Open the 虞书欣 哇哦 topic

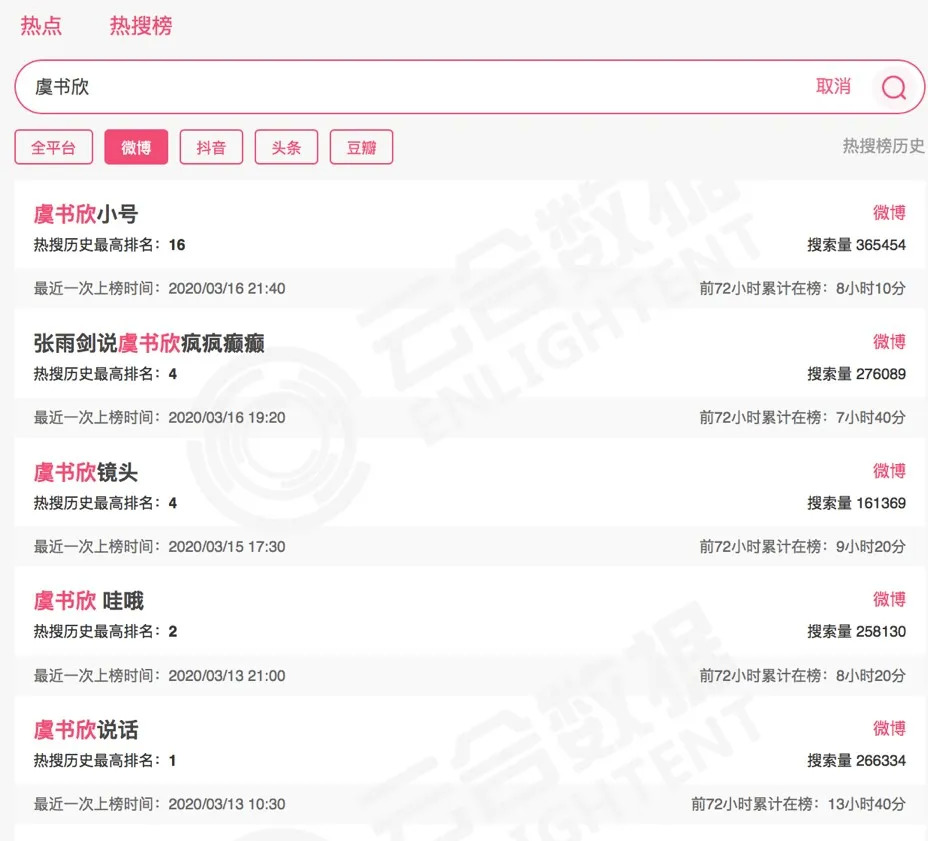pos(89,601)
